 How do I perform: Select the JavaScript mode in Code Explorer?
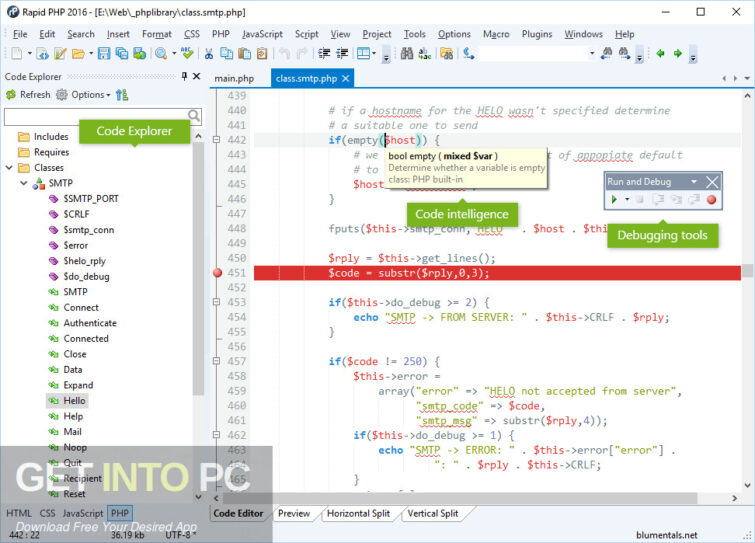[83, 513]
